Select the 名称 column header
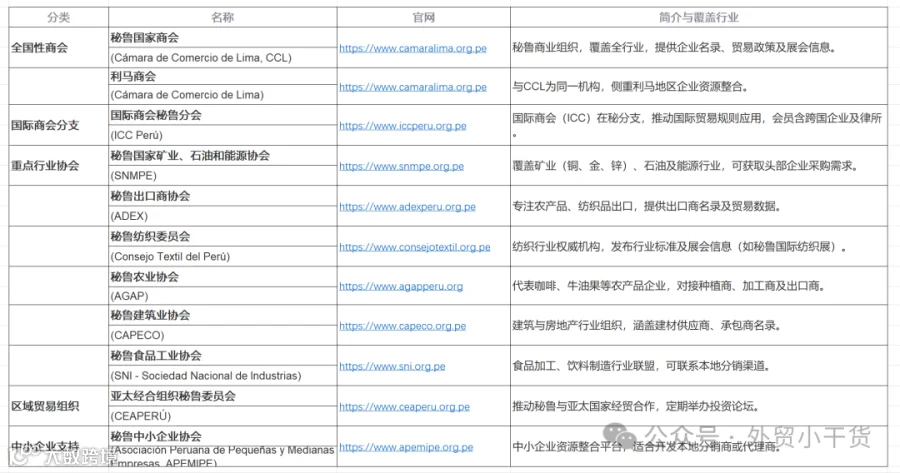The width and height of the screenshot is (900, 473). tap(223, 17)
